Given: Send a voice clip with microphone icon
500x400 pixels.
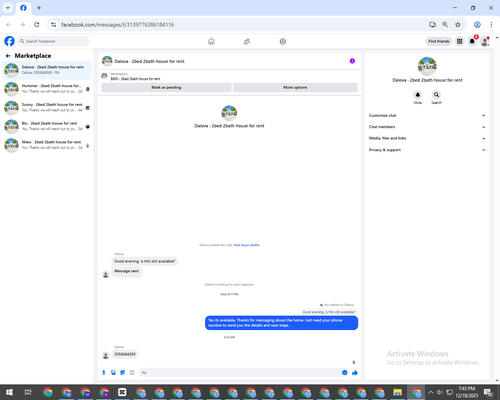Looking at the screenshot, I should coord(104,372).
